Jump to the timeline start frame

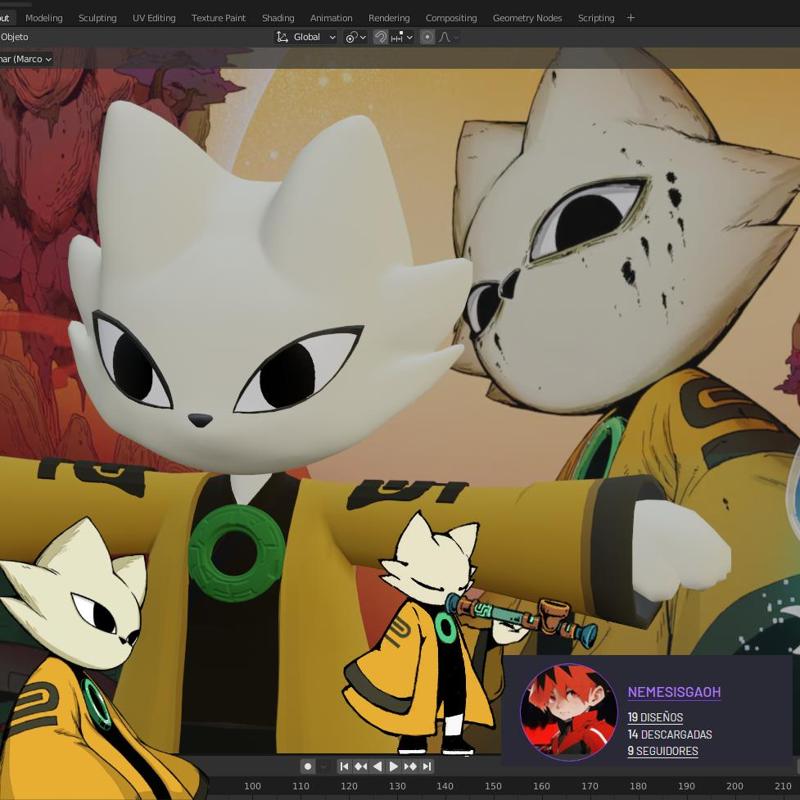(x=344, y=766)
